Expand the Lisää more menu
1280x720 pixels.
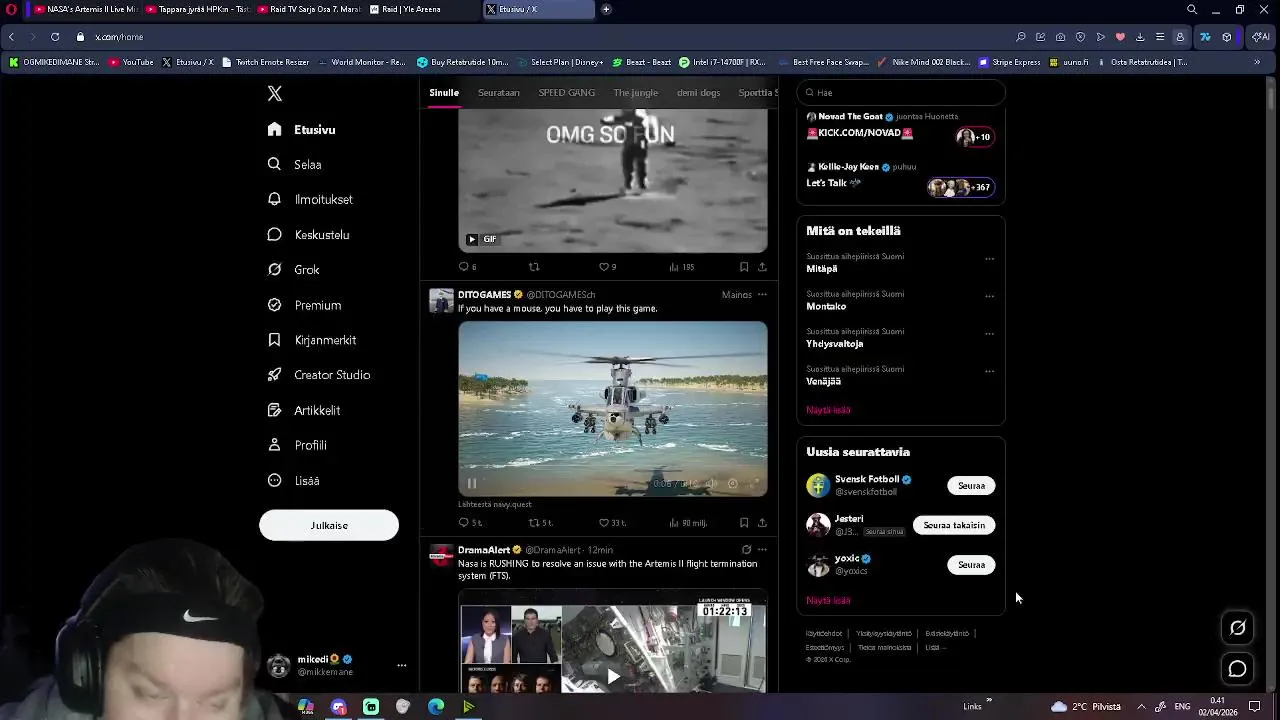[x=294, y=481]
